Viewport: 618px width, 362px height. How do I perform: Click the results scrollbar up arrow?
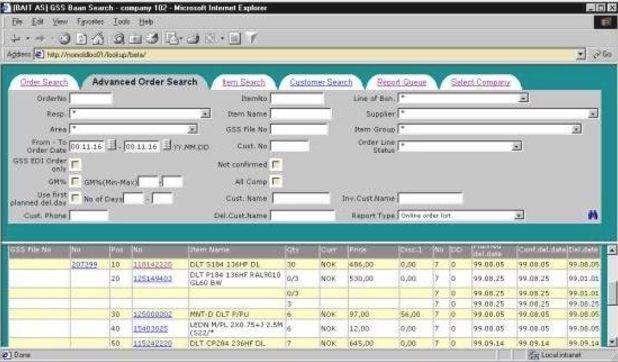point(611,250)
